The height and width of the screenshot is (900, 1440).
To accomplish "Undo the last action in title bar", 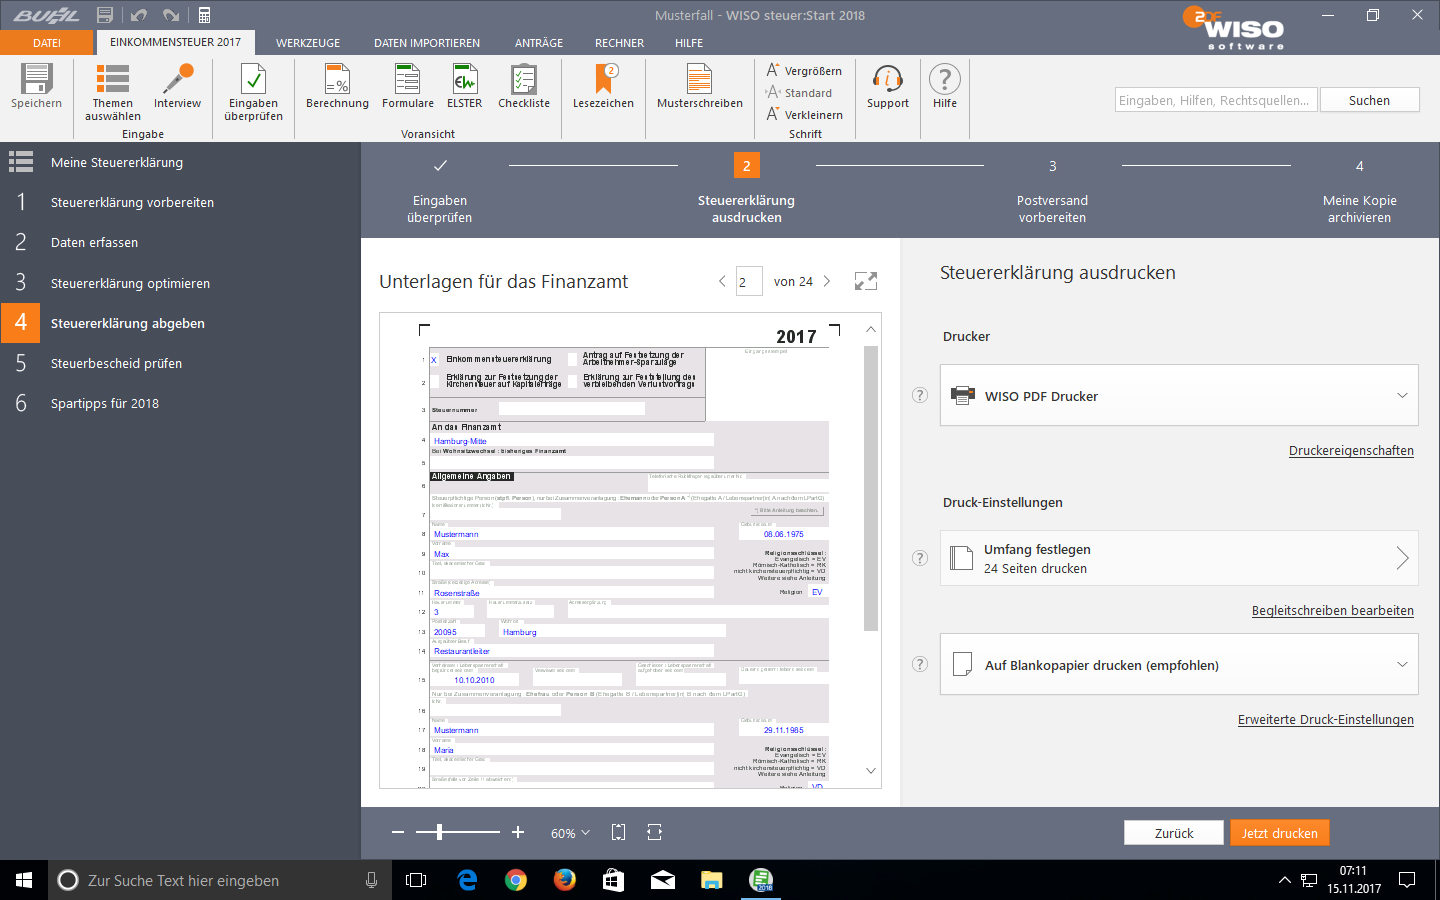I will (x=139, y=15).
